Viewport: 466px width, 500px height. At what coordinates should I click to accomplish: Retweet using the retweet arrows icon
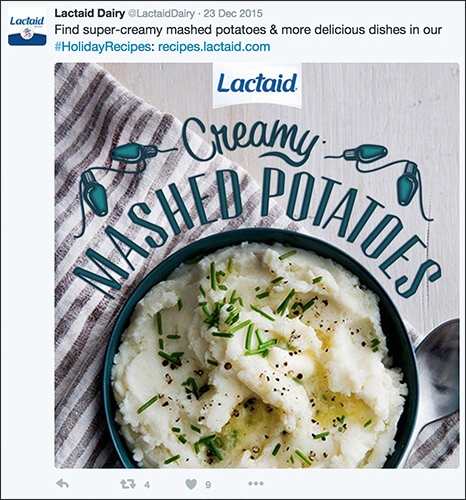[128, 484]
